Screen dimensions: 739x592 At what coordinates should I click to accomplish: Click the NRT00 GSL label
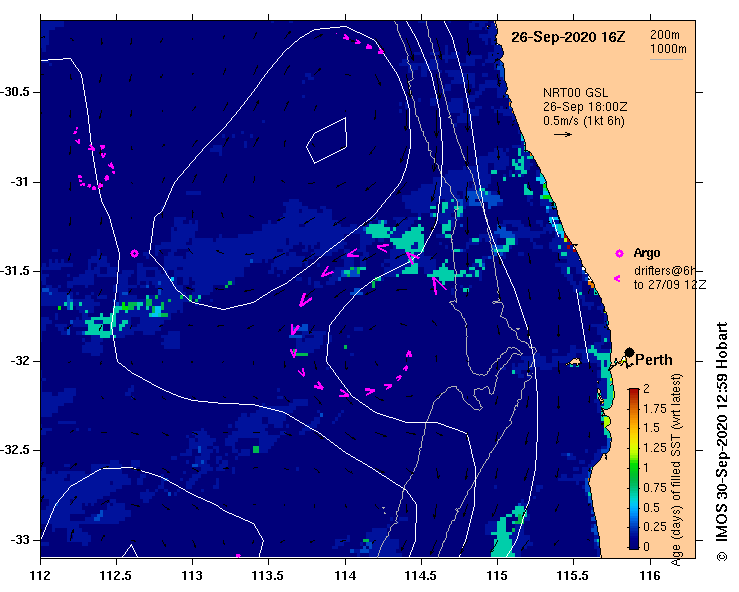[x=575, y=93]
